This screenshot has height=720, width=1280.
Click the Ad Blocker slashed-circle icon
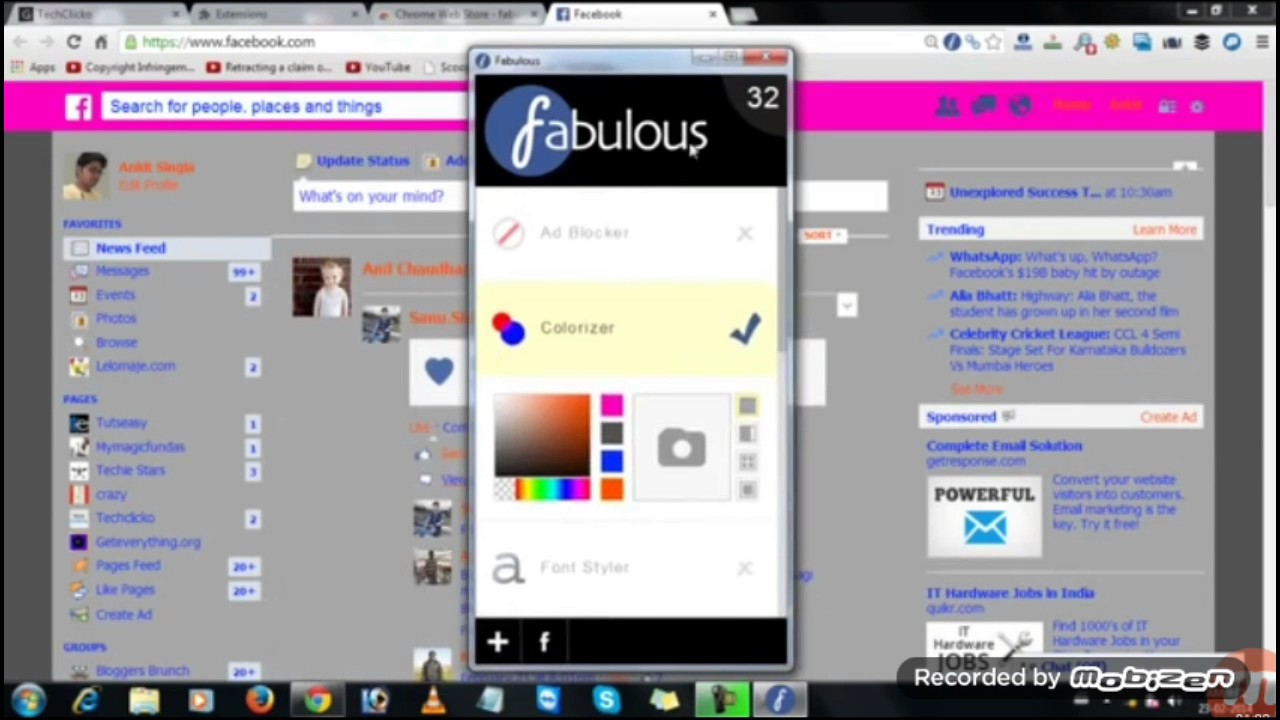pyautogui.click(x=508, y=233)
